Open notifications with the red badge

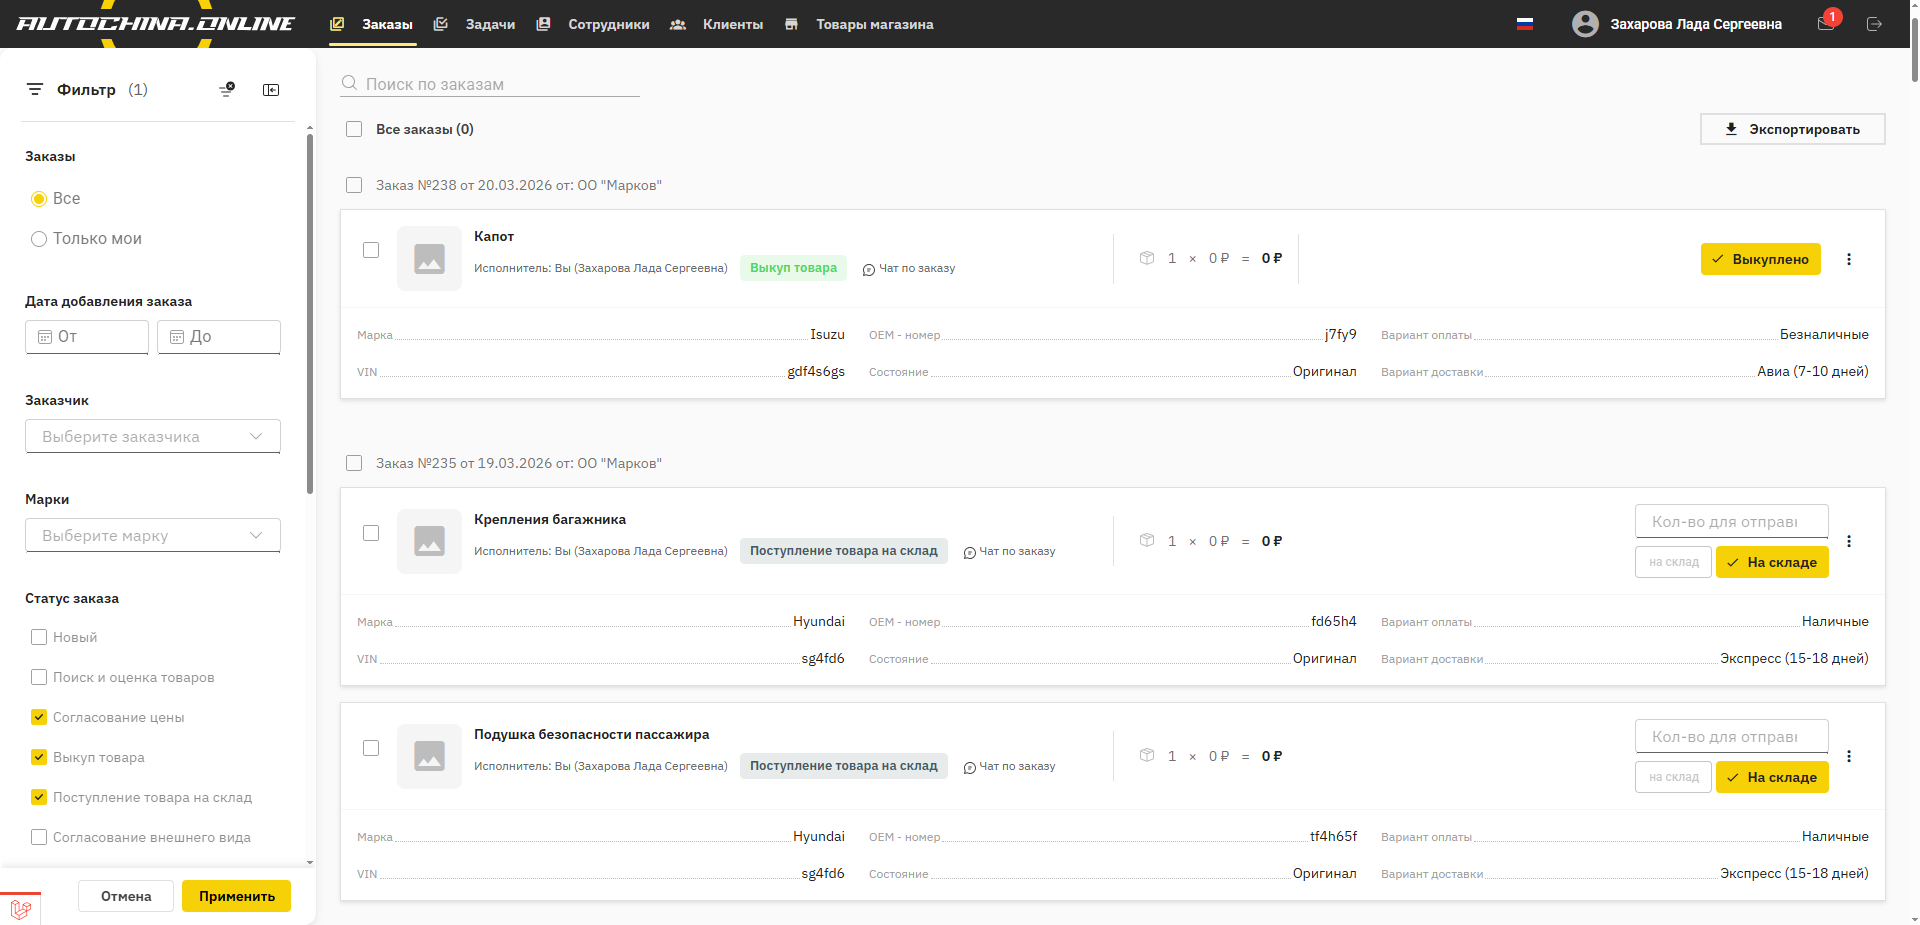(1827, 22)
